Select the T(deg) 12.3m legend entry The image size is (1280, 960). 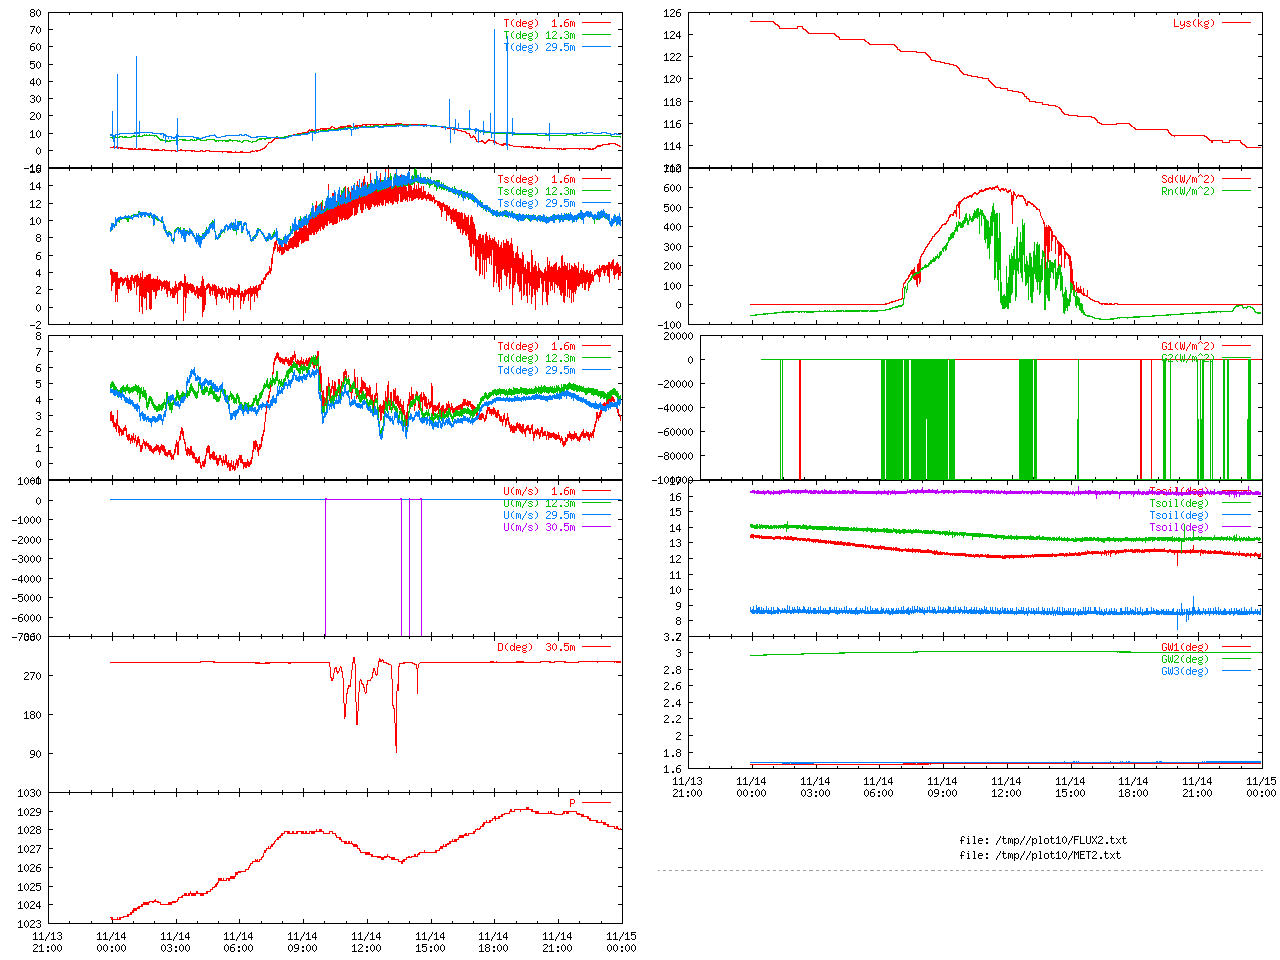coord(539,35)
